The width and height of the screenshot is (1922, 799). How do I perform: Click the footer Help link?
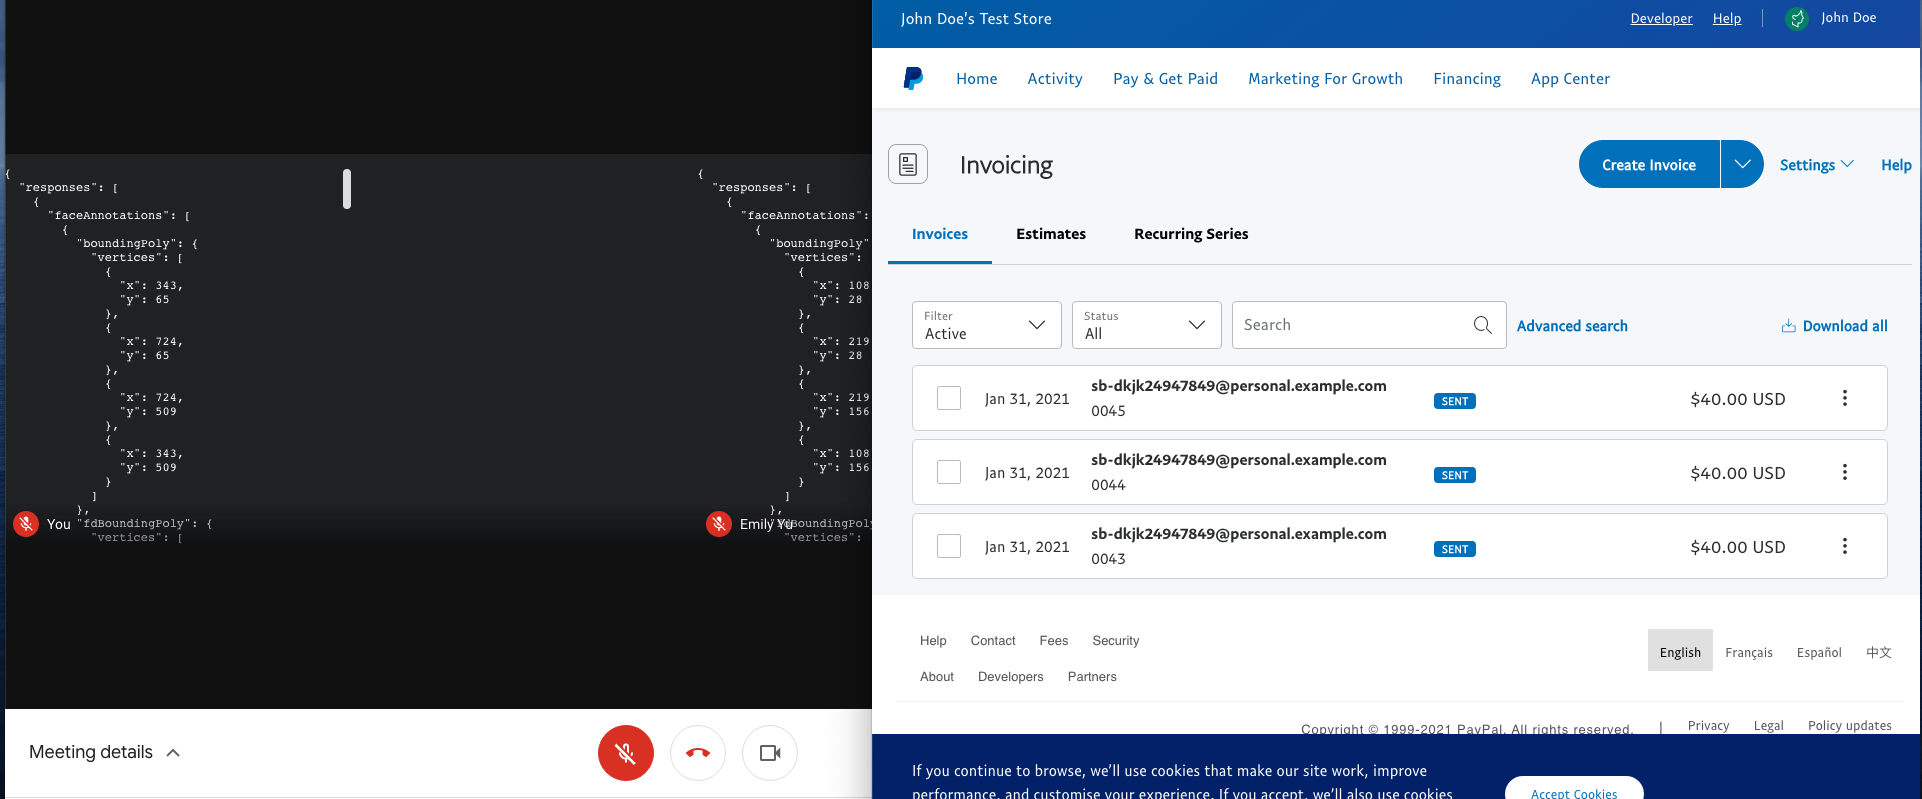coord(933,641)
